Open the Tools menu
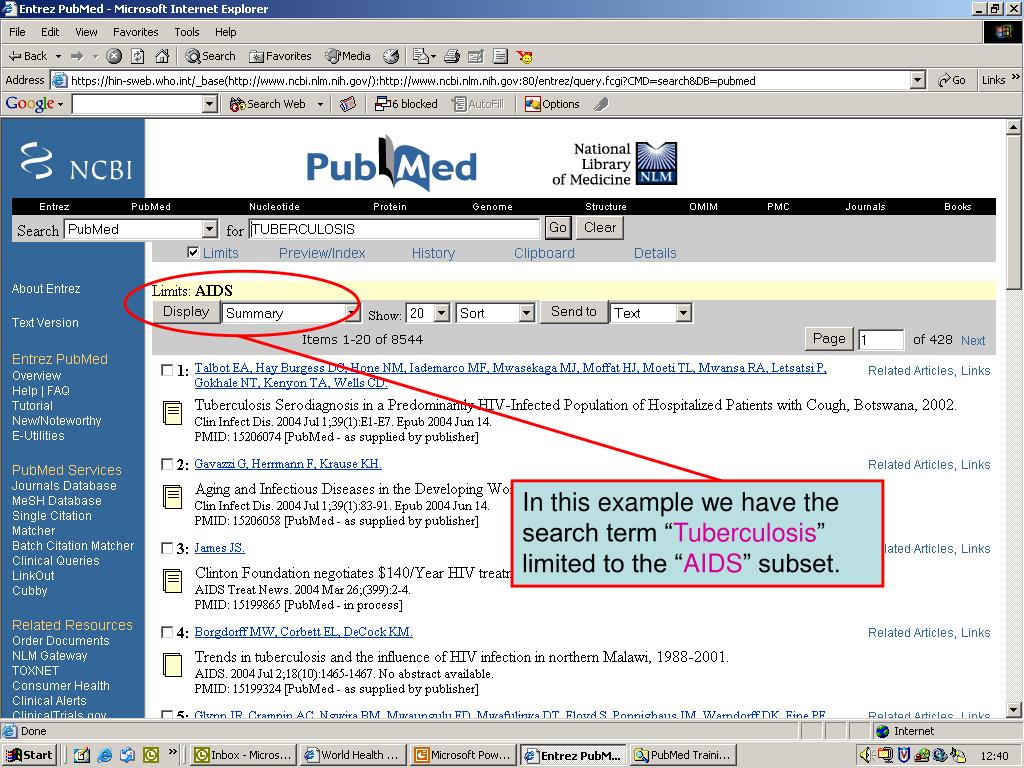Image resolution: width=1024 pixels, height=768 pixels. pyautogui.click(x=187, y=32)
